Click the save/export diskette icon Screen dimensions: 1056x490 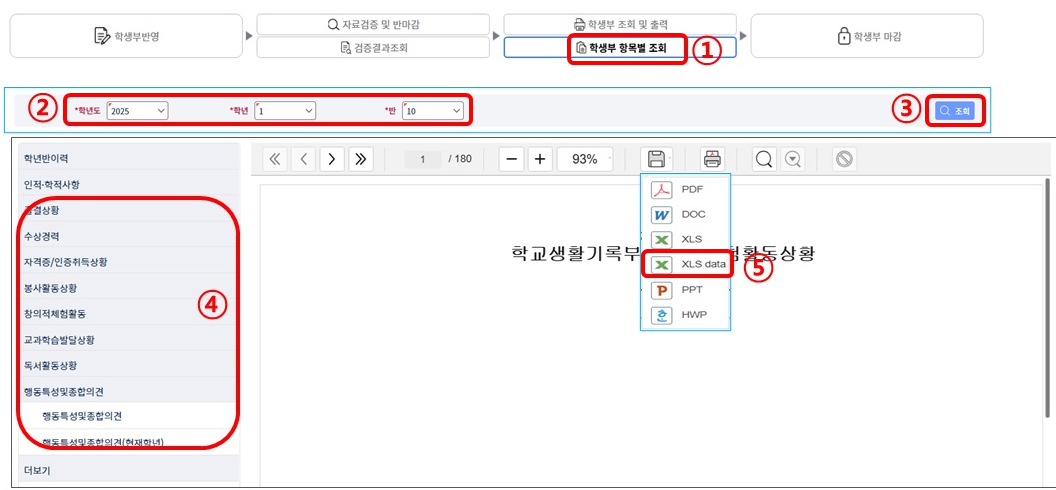click(656, 159)
